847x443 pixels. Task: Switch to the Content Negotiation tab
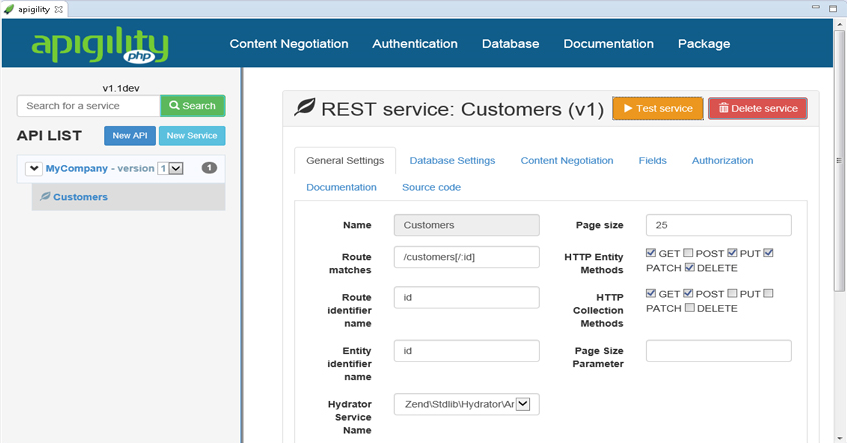567,160
